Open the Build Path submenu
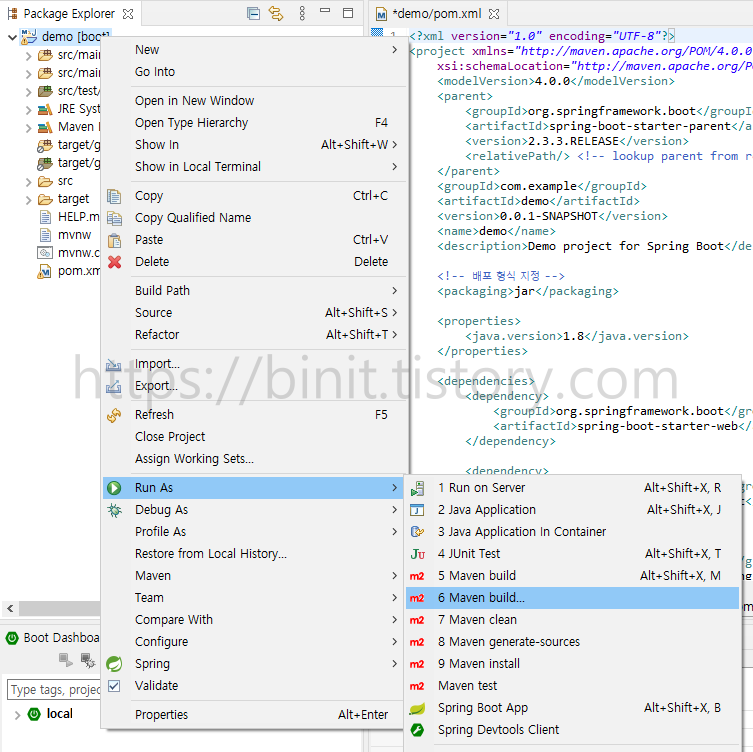Image resolution: width=753 pixels, height=752 pixels. pos(254,291)
